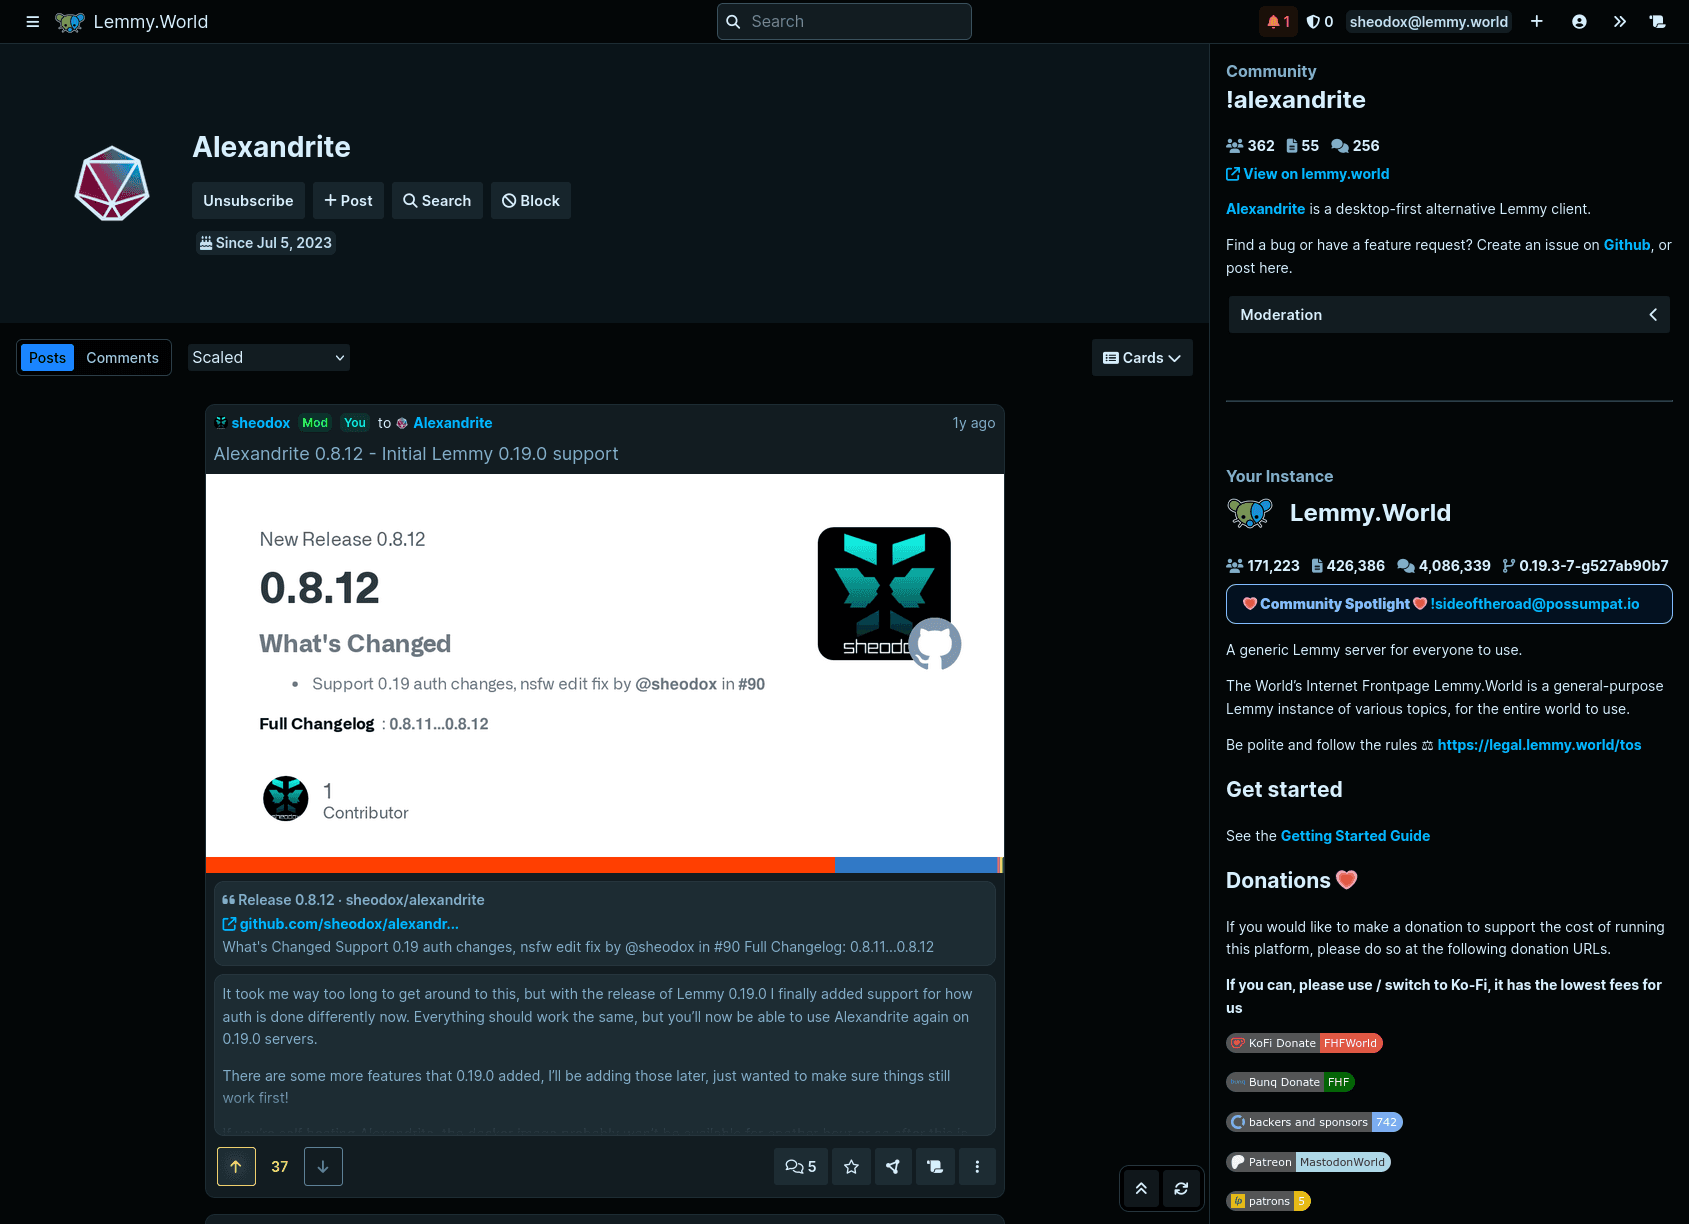Open the Scaled sort dropdown
This screenshot has height=1224, width=1689.
(268, 357)
